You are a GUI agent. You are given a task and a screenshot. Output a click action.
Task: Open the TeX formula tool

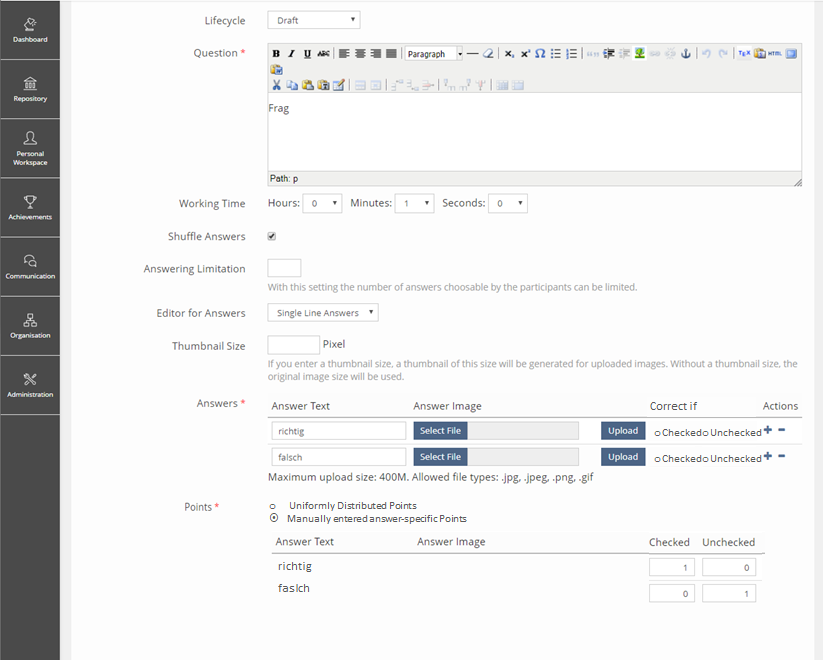coord(744,54)
